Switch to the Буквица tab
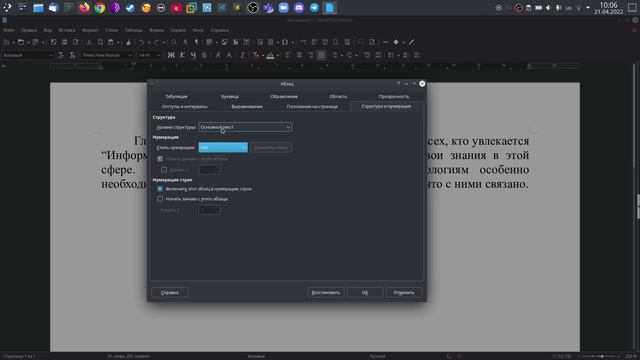Viewport: 640px width, 360px height. 230,97
